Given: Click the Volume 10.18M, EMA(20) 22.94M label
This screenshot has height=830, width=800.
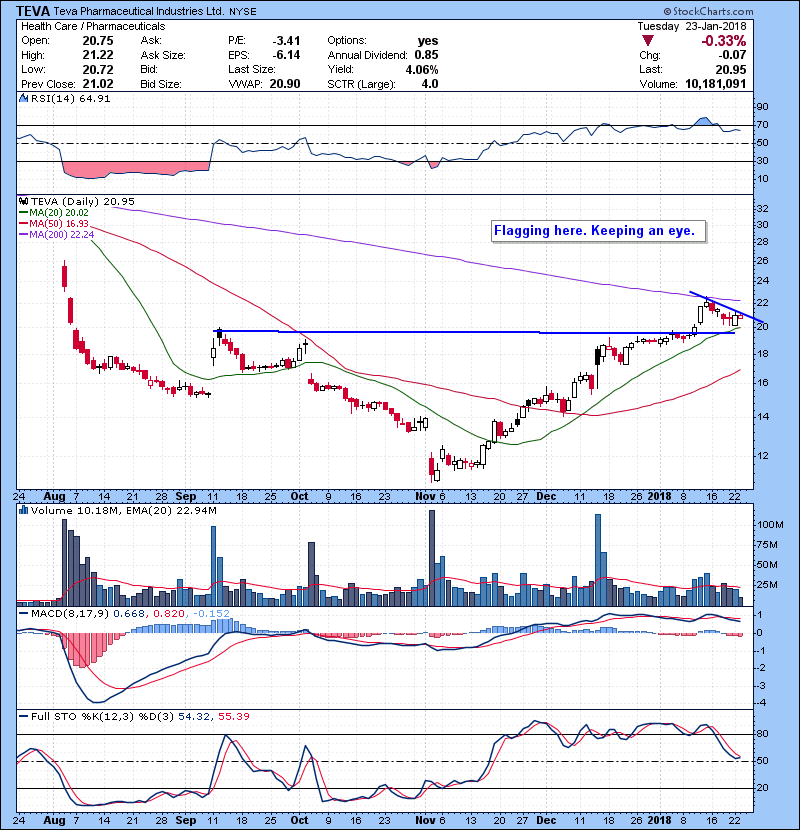Looking at the screenshot, I should pos(123,511).
